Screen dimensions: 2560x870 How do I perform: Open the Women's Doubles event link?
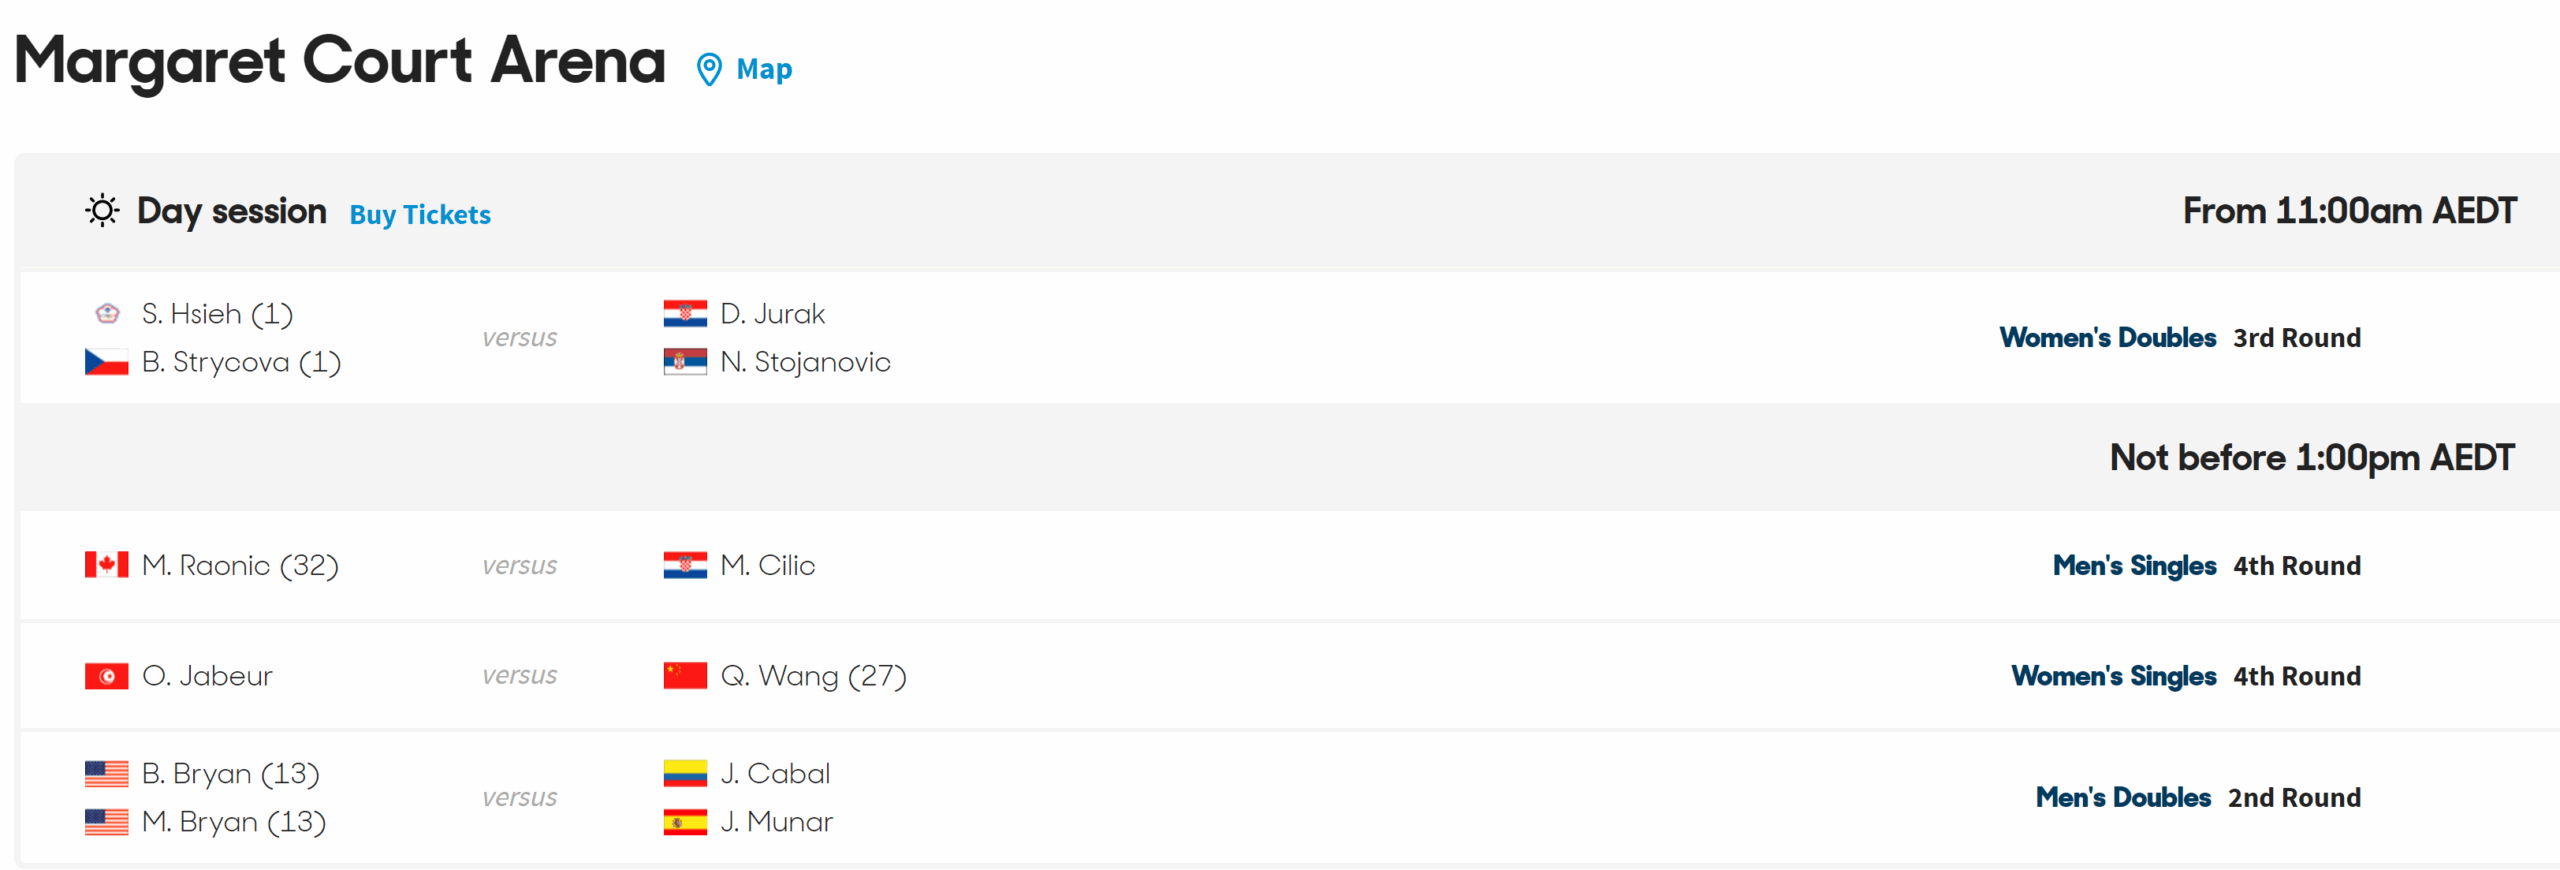[2107, 338]
